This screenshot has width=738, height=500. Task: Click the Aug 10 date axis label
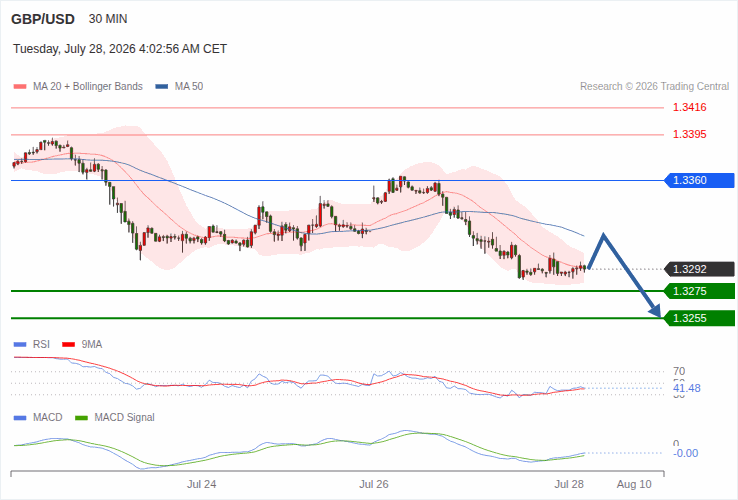coord(634,484)
